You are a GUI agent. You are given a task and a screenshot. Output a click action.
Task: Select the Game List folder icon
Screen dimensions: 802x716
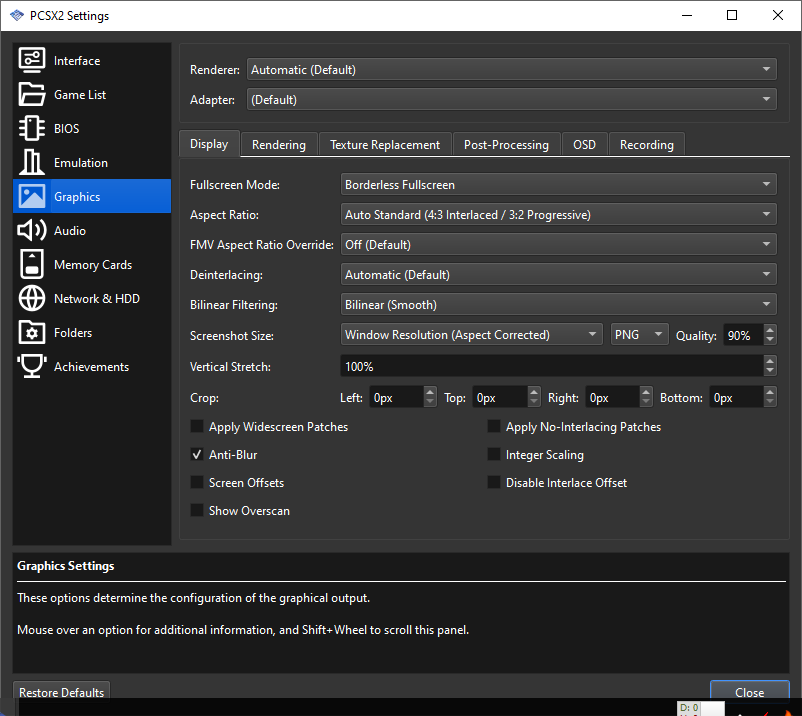tap(32, 95)
